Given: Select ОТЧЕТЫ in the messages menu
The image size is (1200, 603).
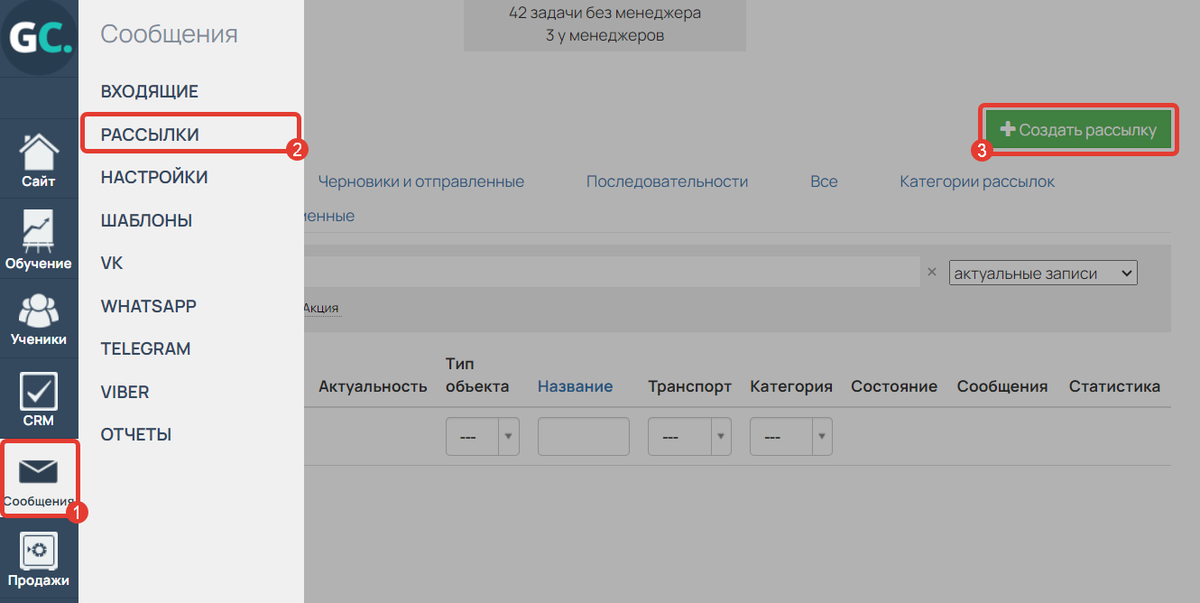Looking at the screenshot, I should 136,436.
